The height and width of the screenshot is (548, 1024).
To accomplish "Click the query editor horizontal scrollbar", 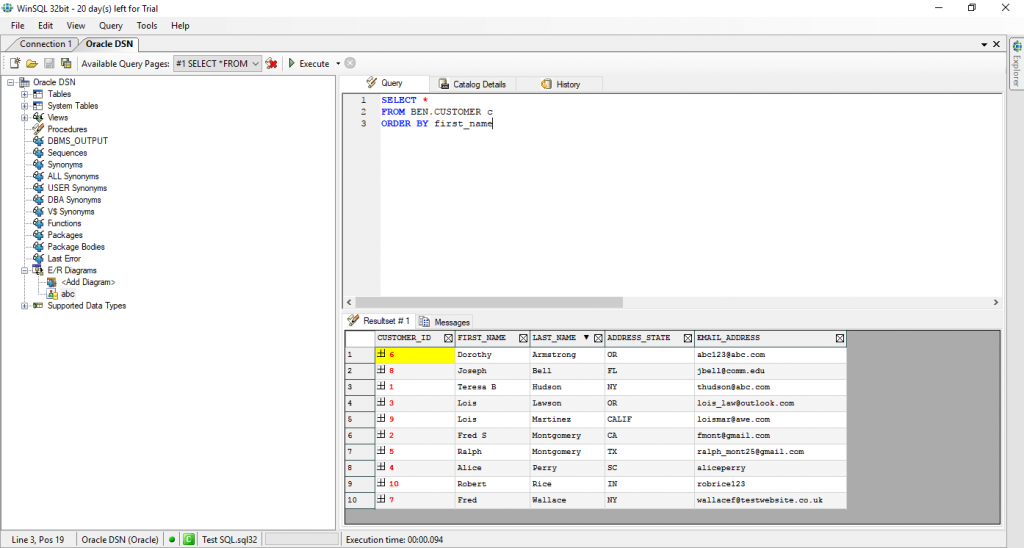I will coord(490,302).
